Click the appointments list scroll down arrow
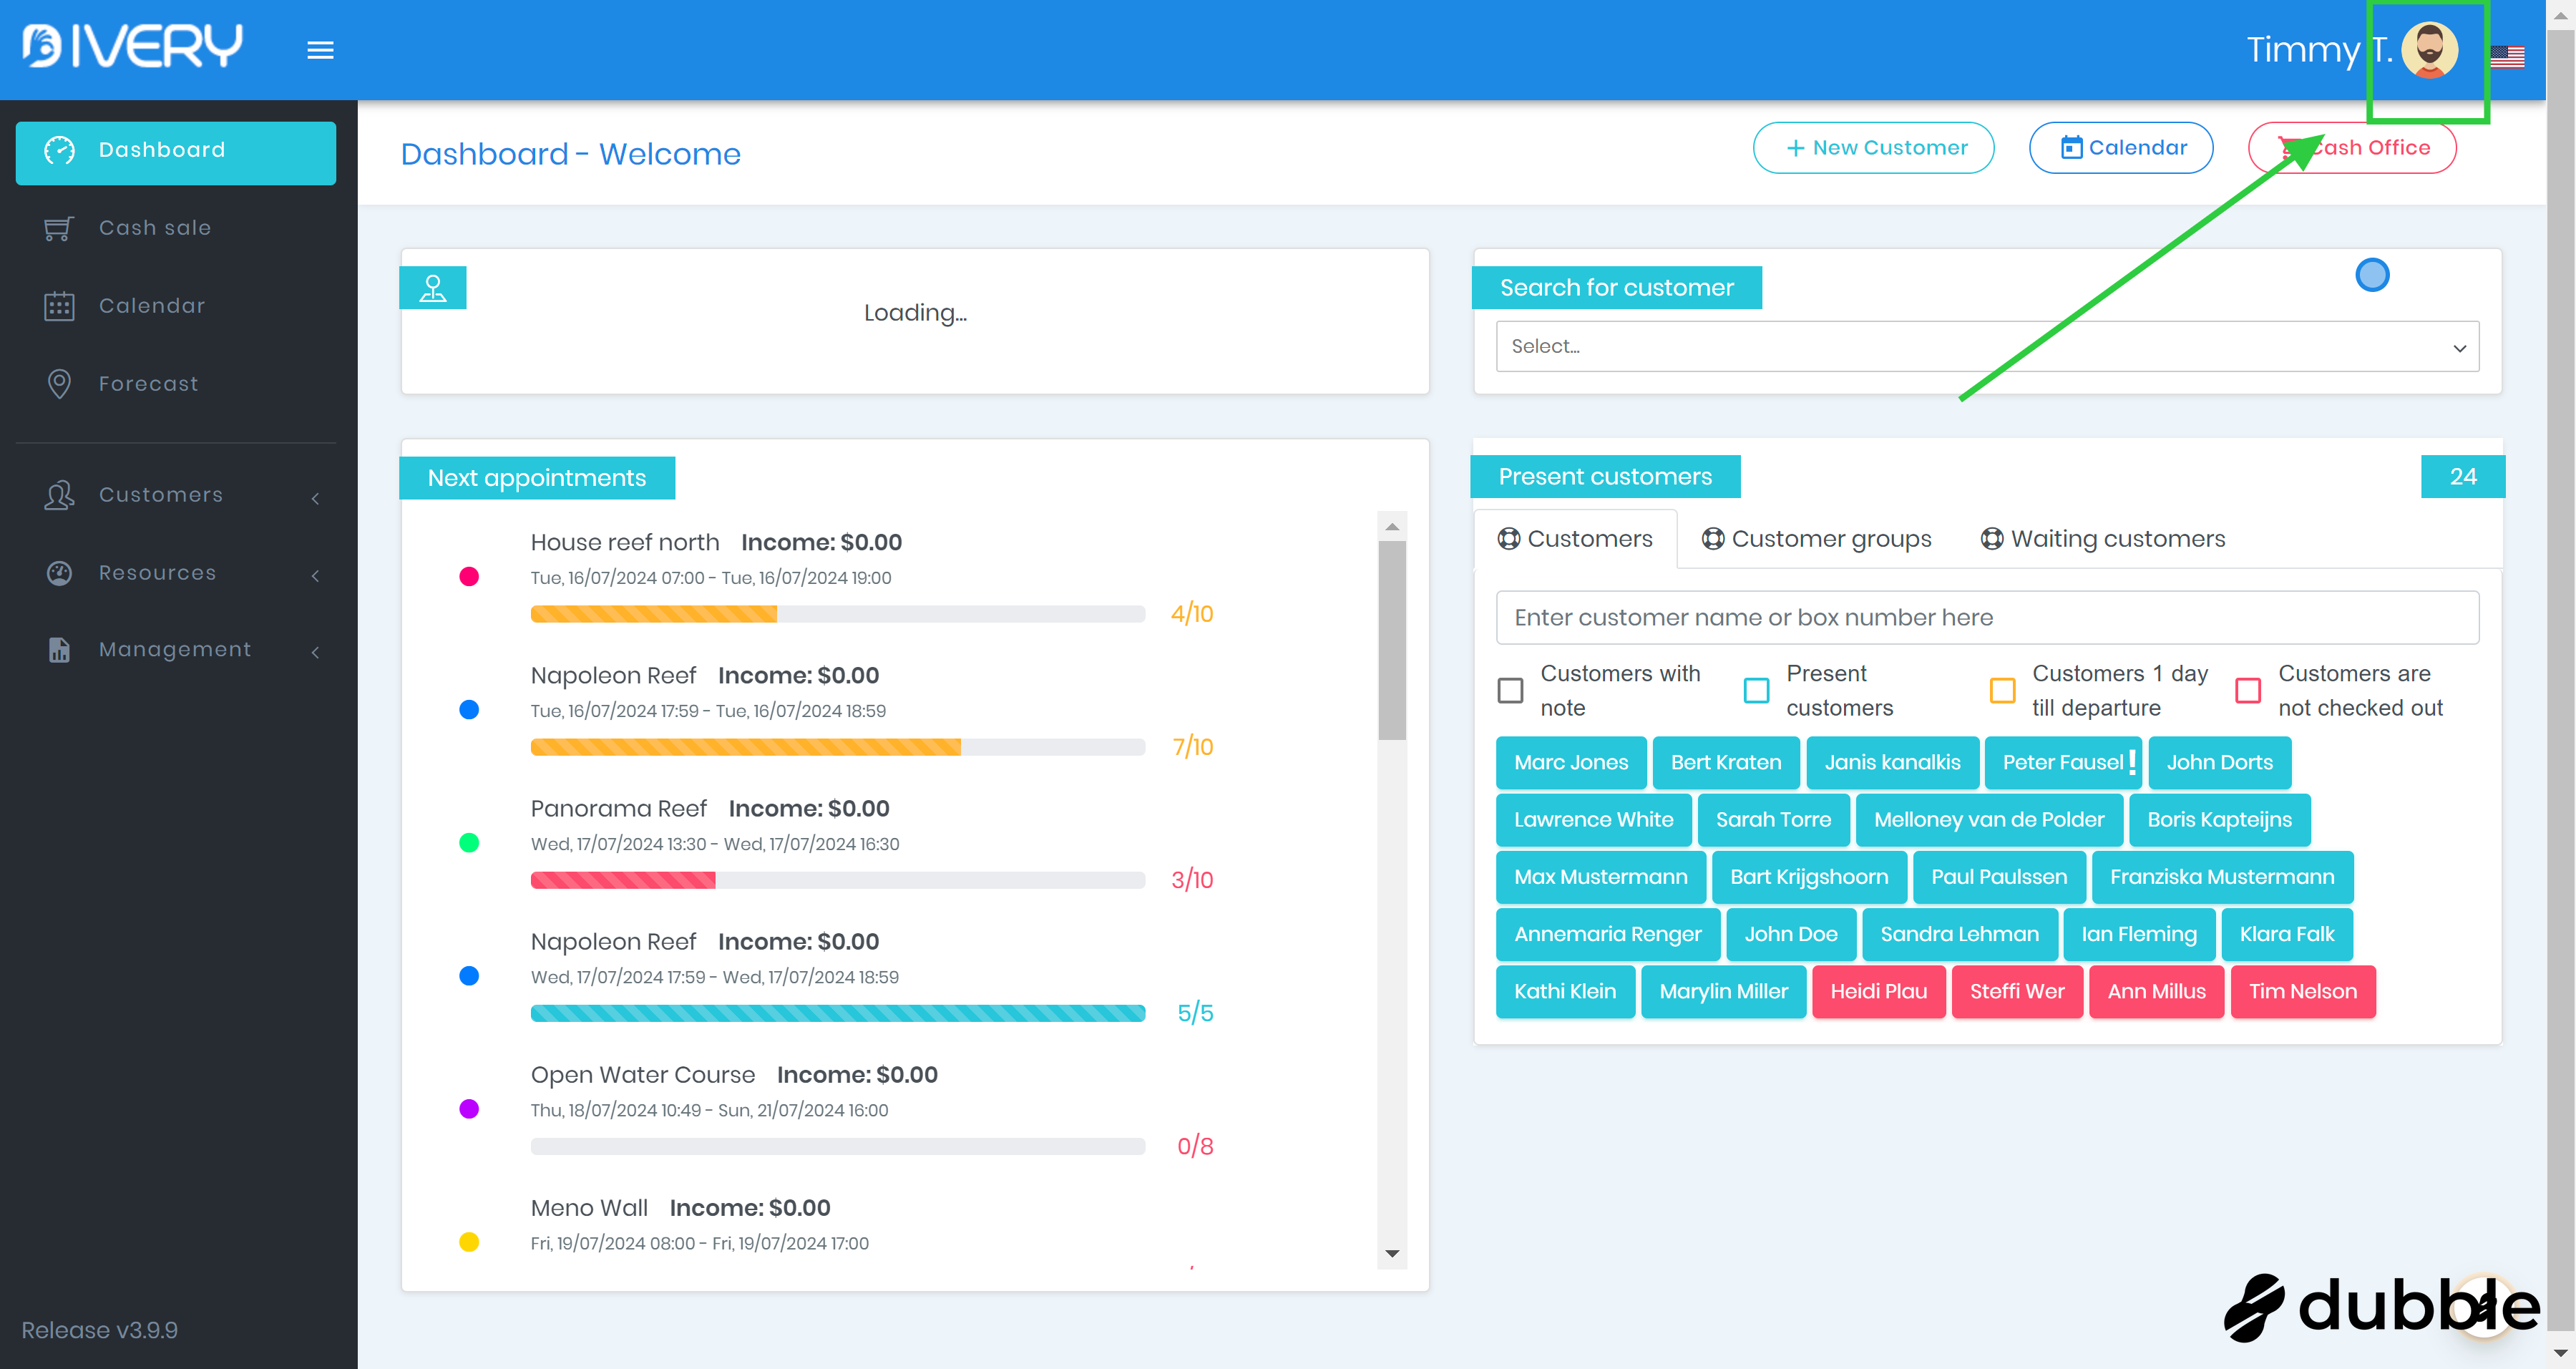 pyautogui.click(x=1392, y=1254)
